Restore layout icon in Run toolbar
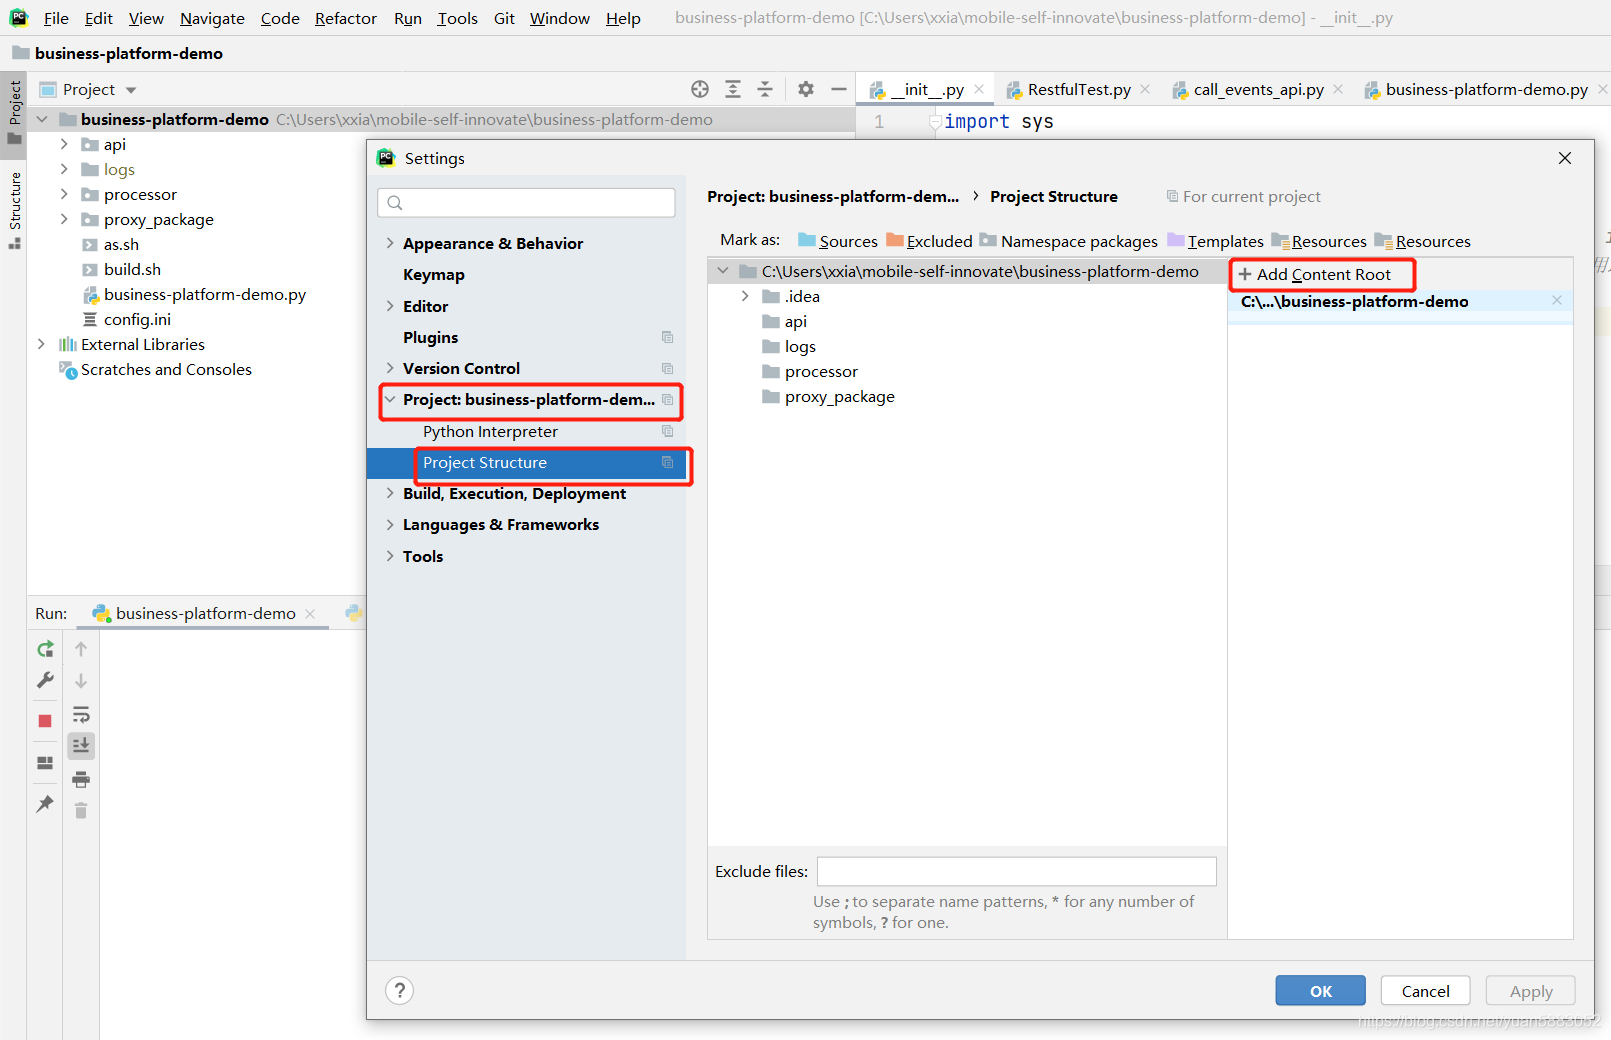 (45, 762)
